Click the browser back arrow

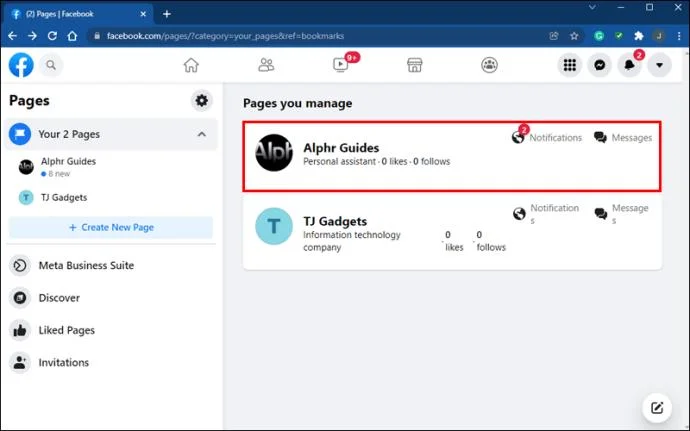pos(12,36)
